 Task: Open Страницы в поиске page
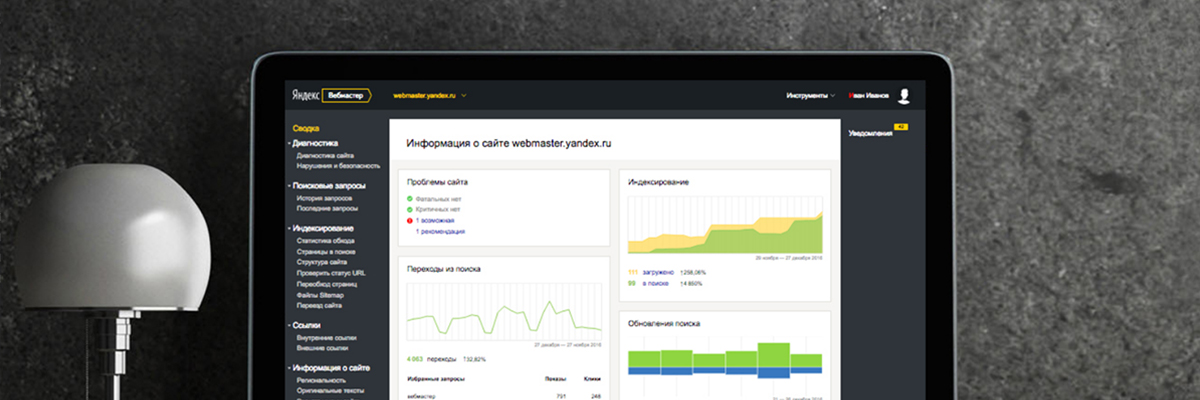[326, 252]
